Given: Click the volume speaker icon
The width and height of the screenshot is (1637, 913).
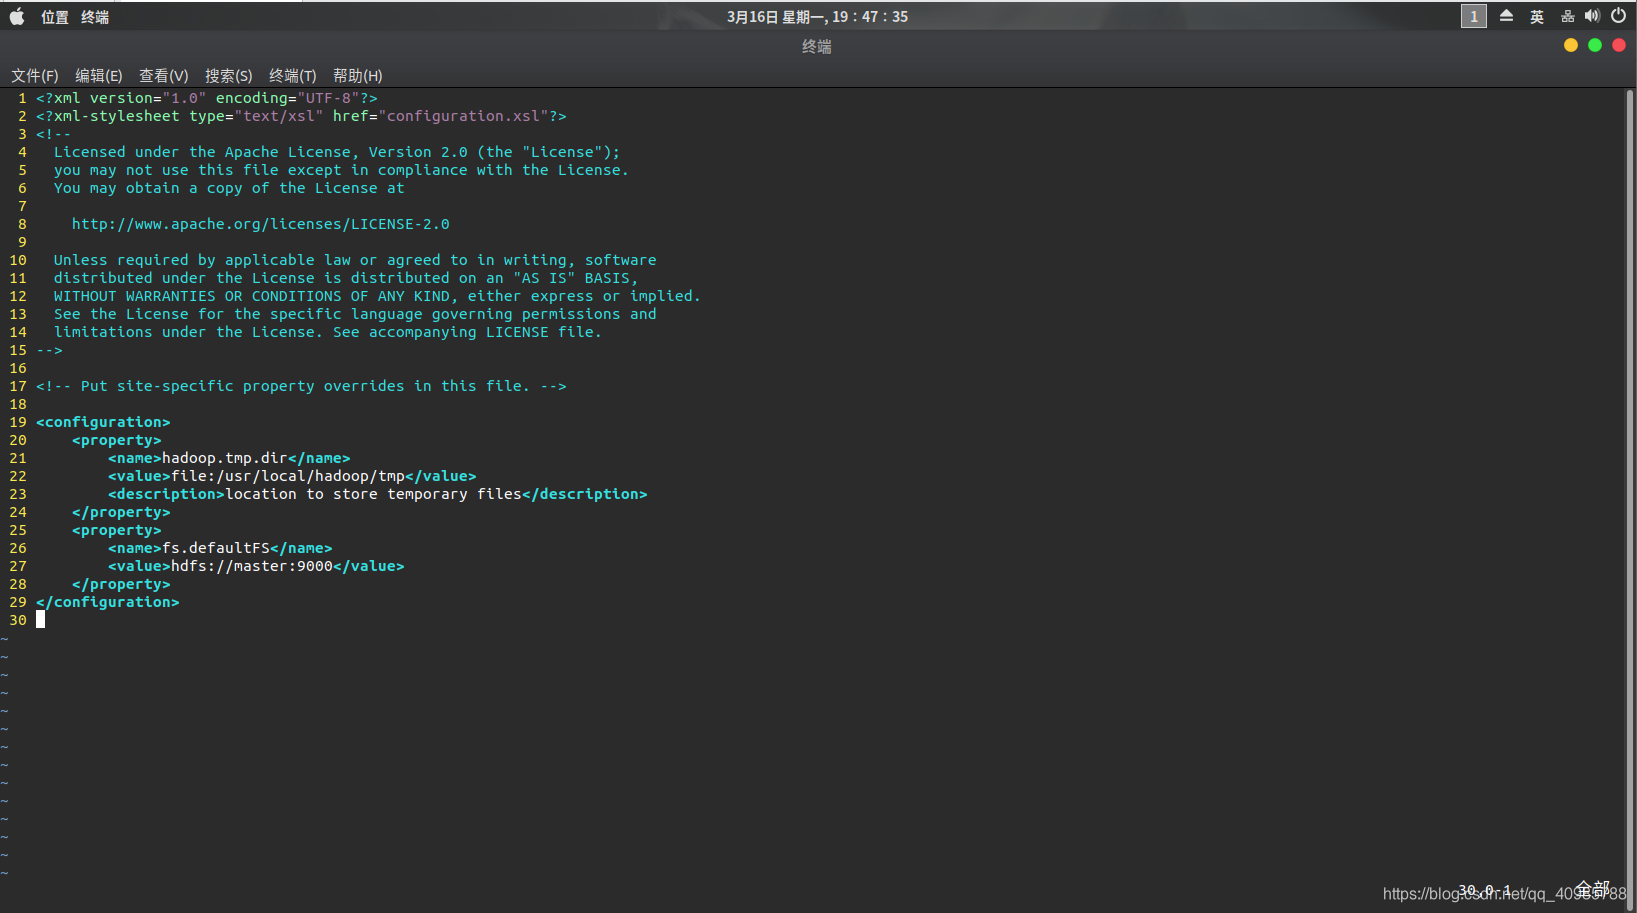Looking at the screenshot, I should (x=1592, y=16).
